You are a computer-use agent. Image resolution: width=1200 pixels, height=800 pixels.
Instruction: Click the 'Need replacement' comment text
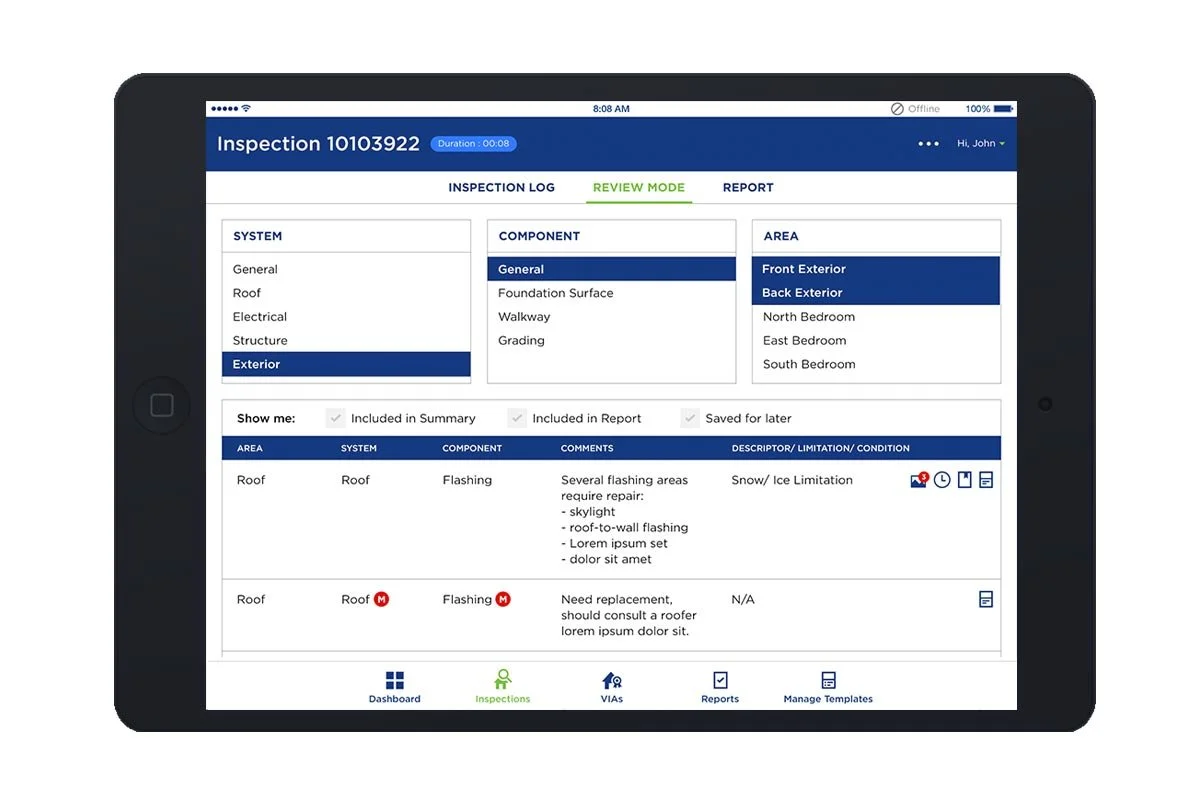[x=629, y=616]
